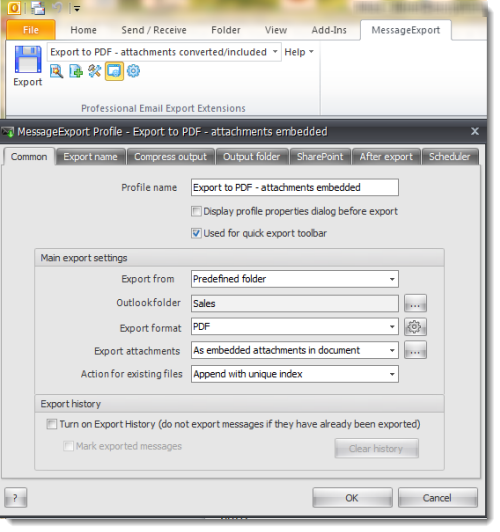Browse for Outlook folder with ellipsis button

point(415,303)
